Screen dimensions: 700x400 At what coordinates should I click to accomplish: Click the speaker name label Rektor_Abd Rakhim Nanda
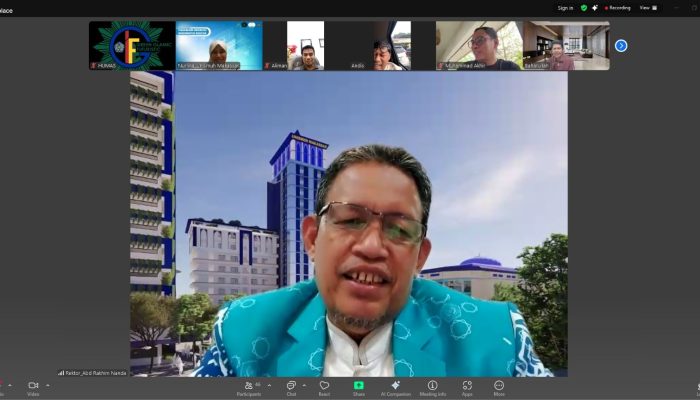tap(93, 373)
